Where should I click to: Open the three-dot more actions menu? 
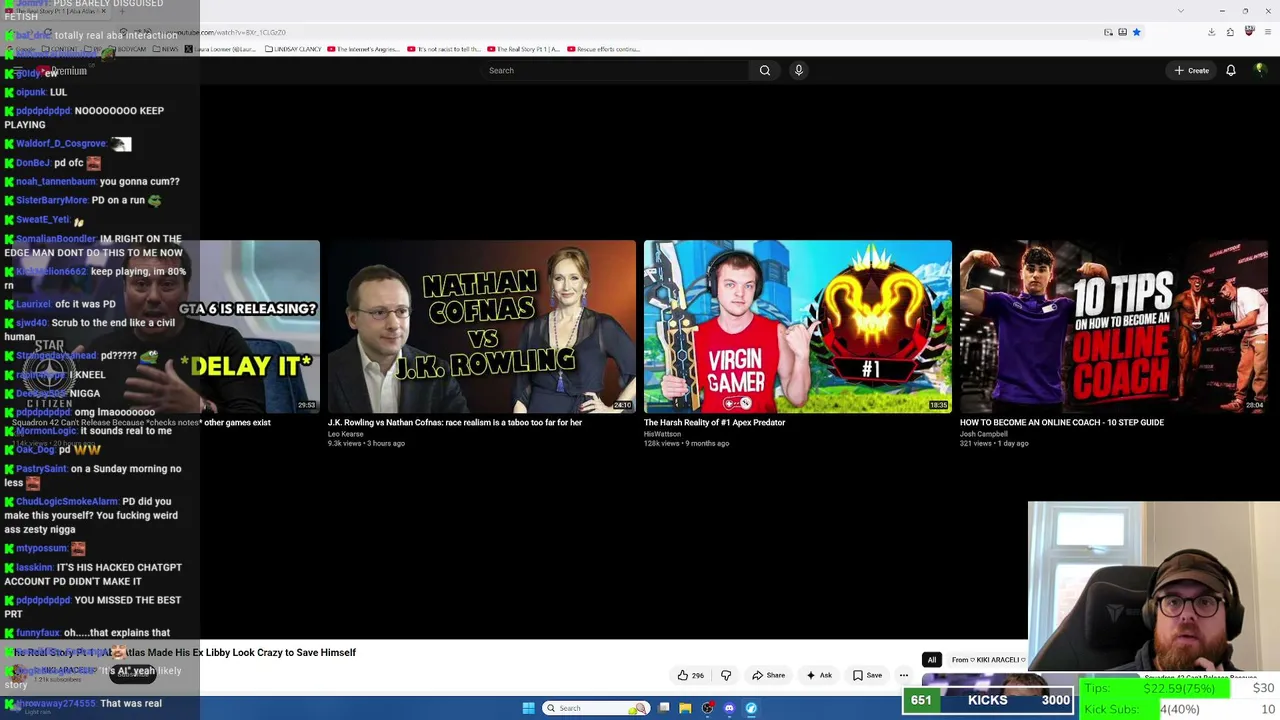coord(903,675)
